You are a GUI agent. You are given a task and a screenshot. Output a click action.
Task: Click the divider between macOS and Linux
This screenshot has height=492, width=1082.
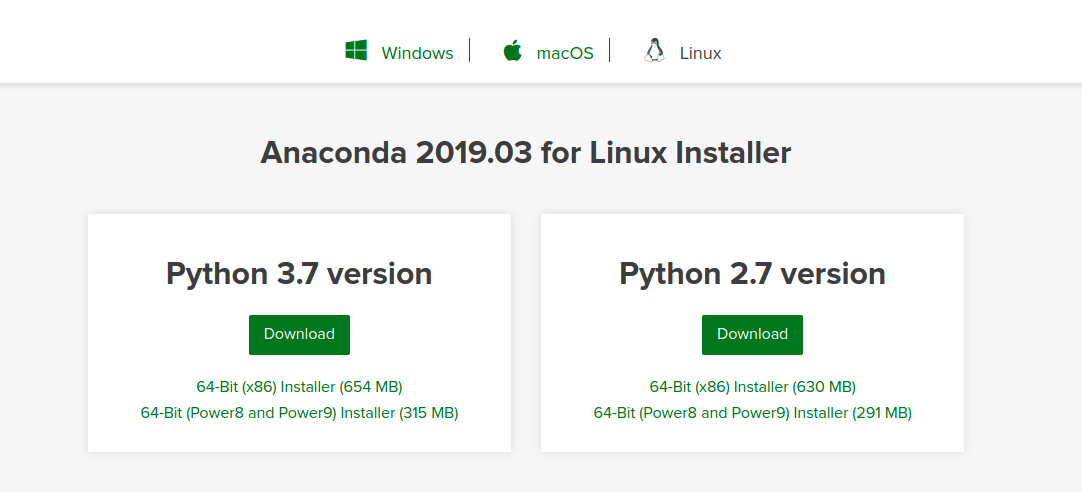610,51
